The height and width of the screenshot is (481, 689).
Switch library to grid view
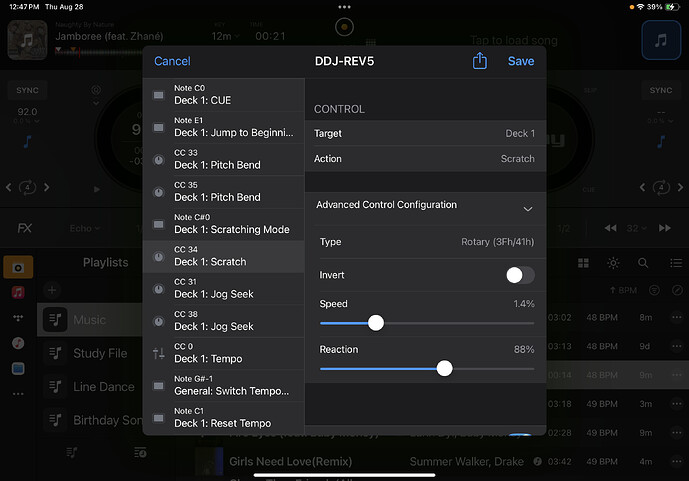[x=583, y=263]
